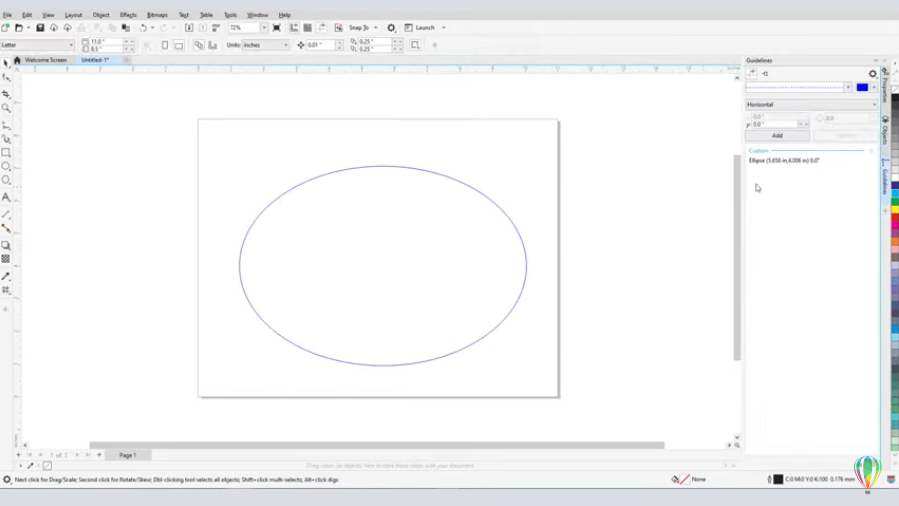Click the Full-screen preview icon
Viewport: 899px width, 506px height.
click(276, 28)
